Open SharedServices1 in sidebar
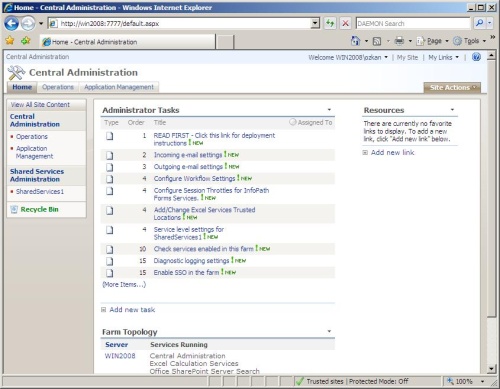 (x=40, y=192)
